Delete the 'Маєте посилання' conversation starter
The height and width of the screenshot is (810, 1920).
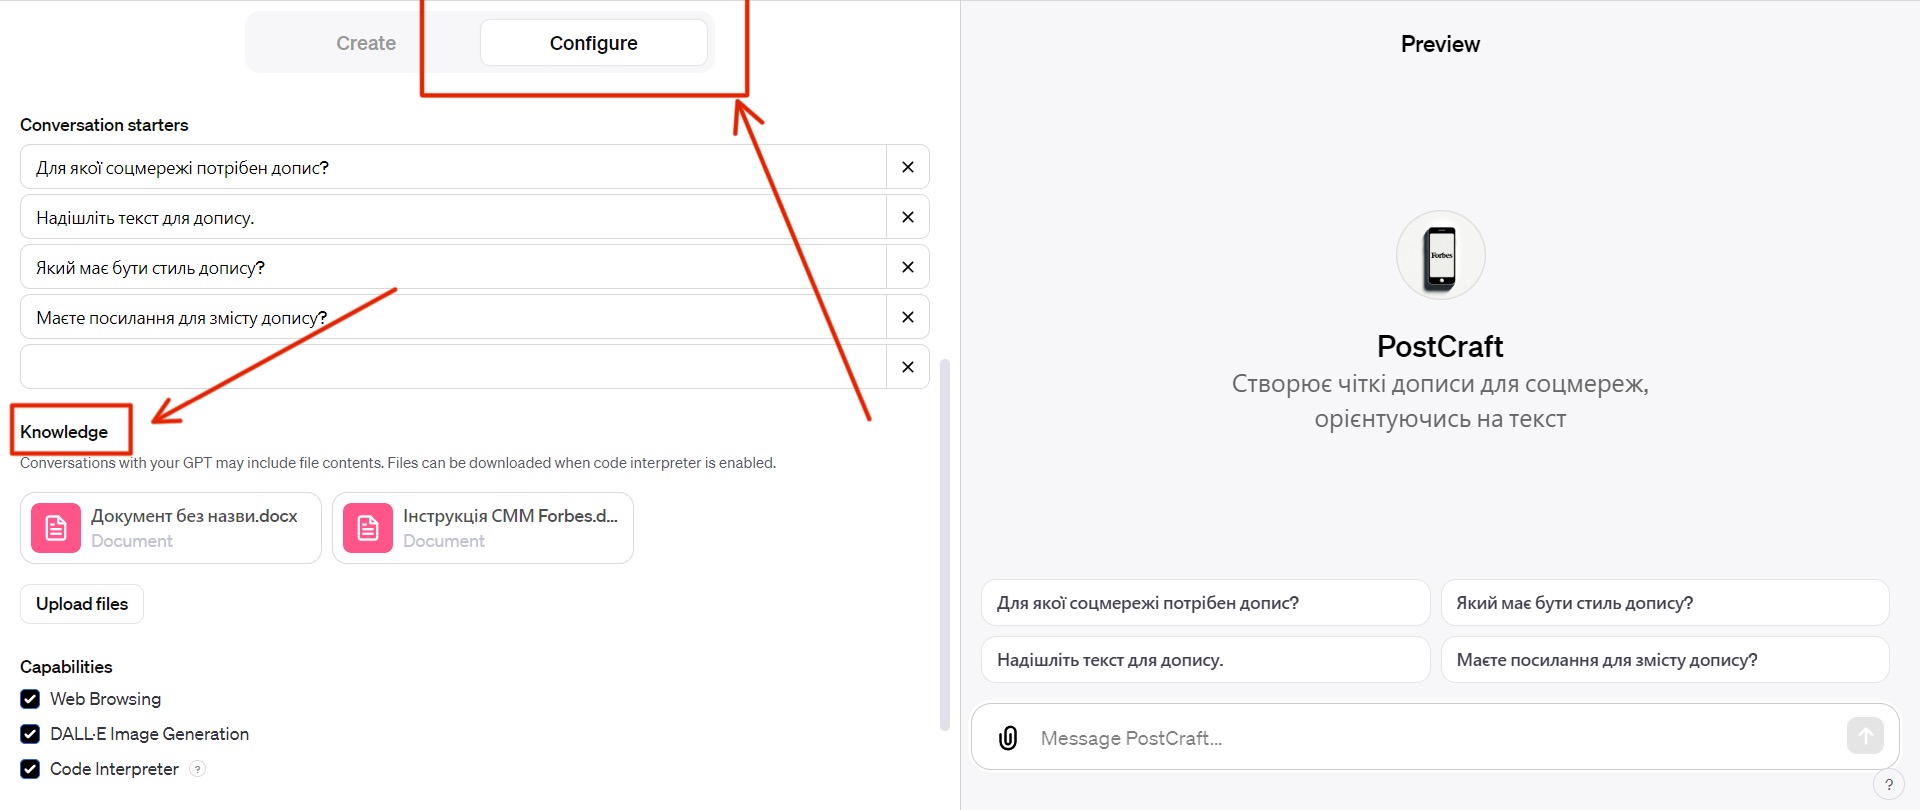tap(907, 317)
